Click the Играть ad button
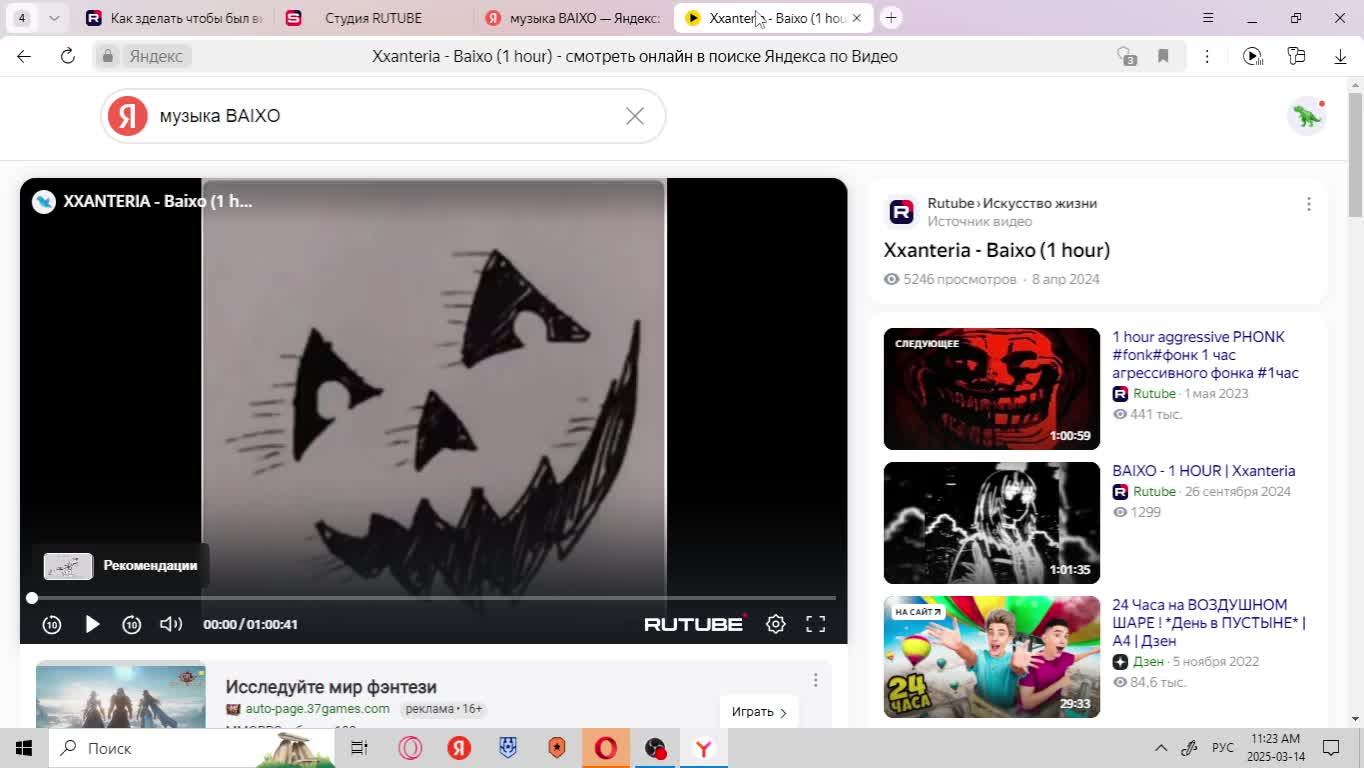Image resolution: width=1364 pixels, height=768 pixels. pyautogui.click(x=759, y=712)
